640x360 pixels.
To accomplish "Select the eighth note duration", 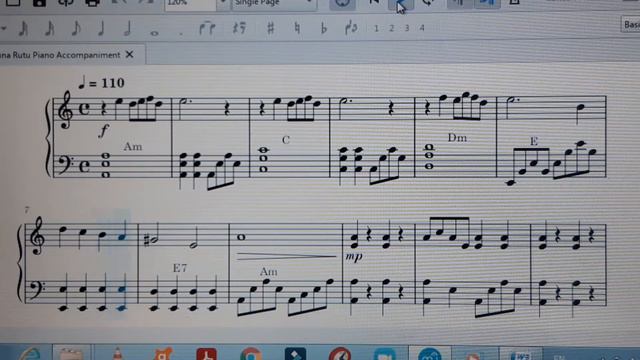I will point(76,29).
